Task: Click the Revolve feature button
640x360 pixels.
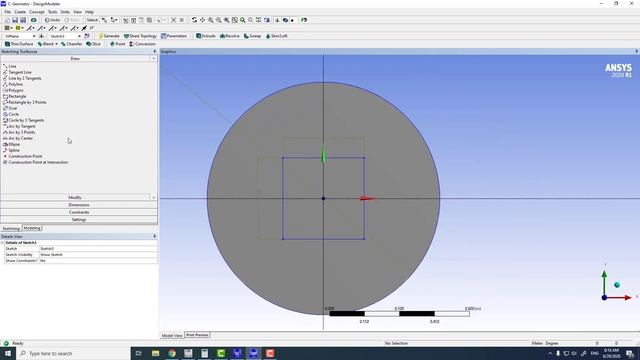Action: pyautogui.click(x=230, y=36)
